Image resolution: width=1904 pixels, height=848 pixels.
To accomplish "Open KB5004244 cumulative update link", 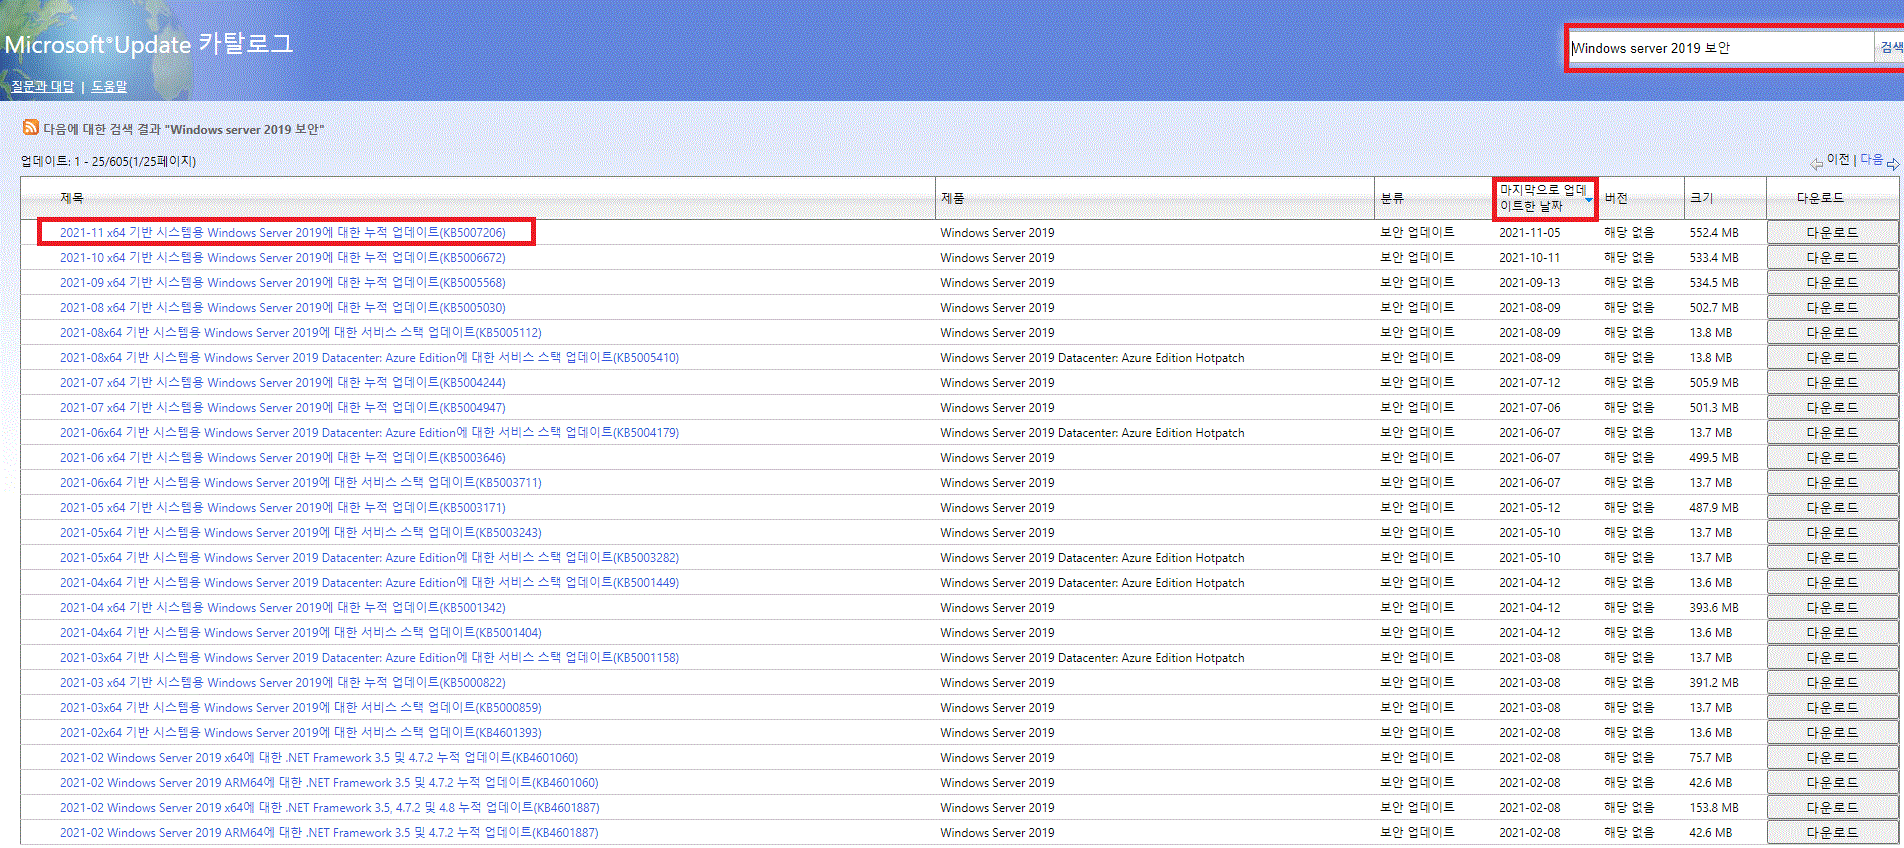I will point(283,382).
